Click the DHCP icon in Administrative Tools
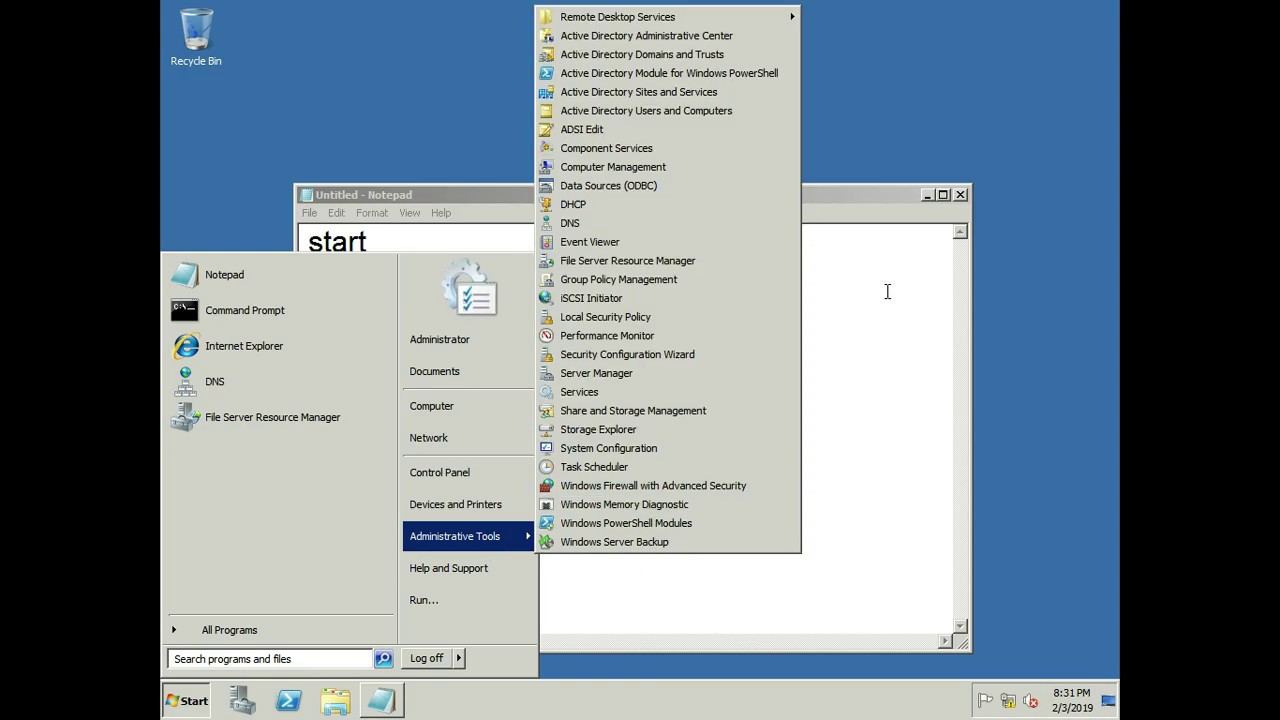The height and width of the screenshot is (720, 1280). pyautogui.click(x=546, y=204)
